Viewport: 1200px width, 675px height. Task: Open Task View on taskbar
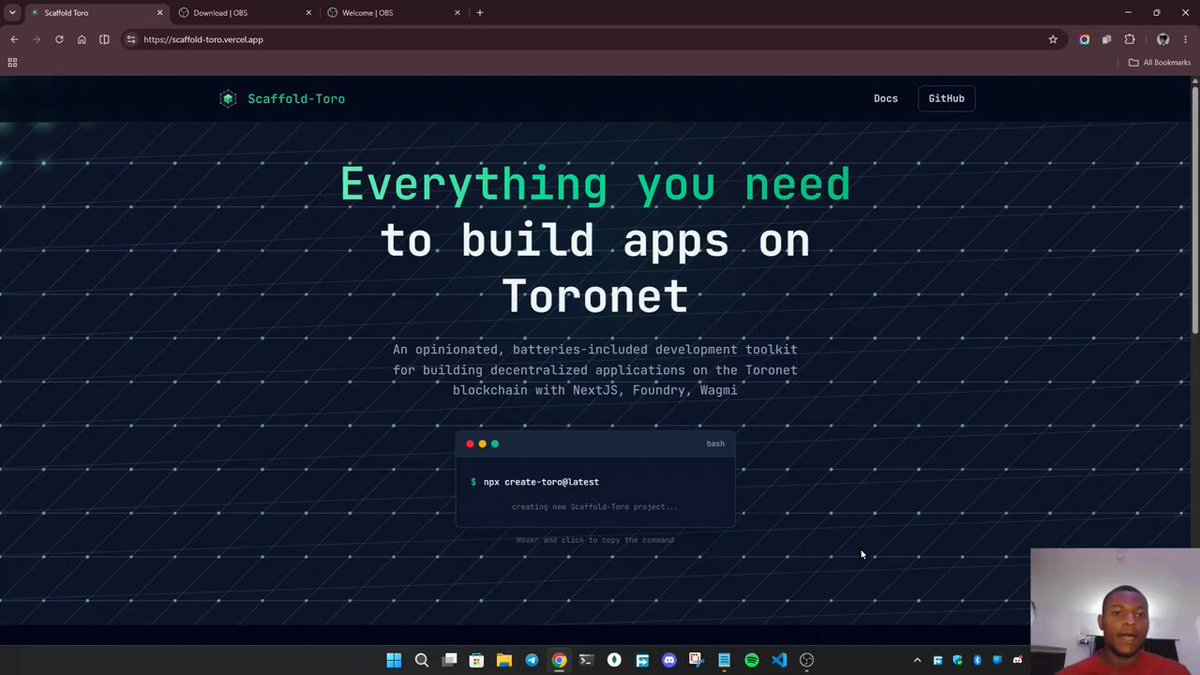[450, 660]
